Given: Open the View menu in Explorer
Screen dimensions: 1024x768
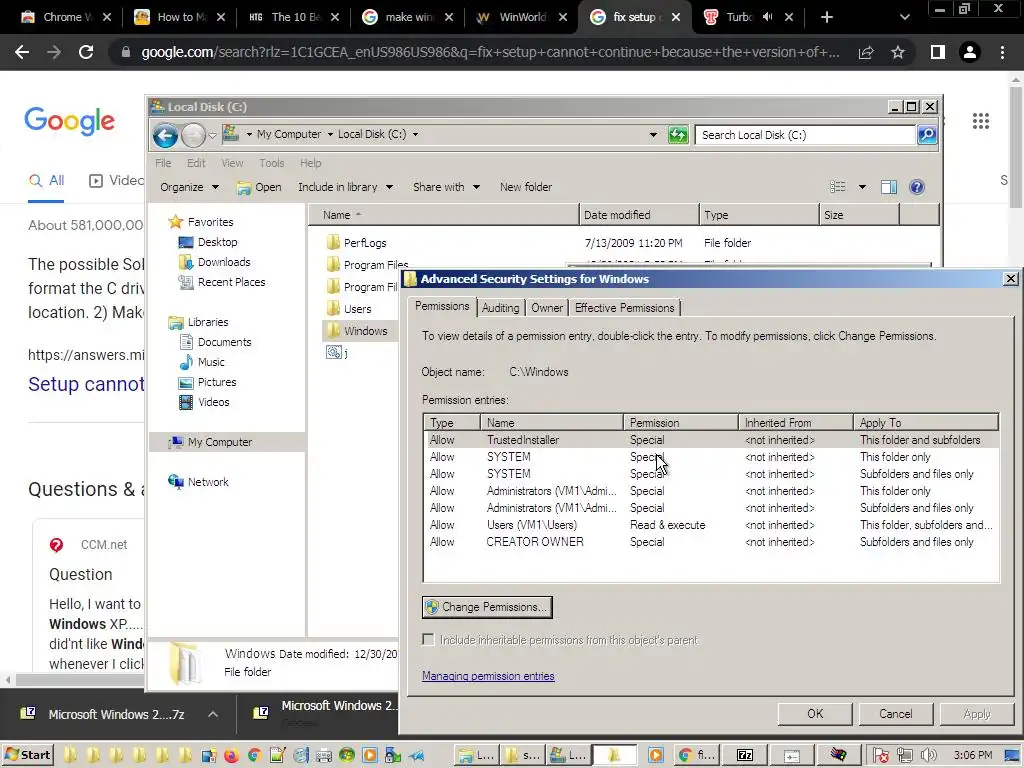Looking at the screenshot, I should point(232,163).
